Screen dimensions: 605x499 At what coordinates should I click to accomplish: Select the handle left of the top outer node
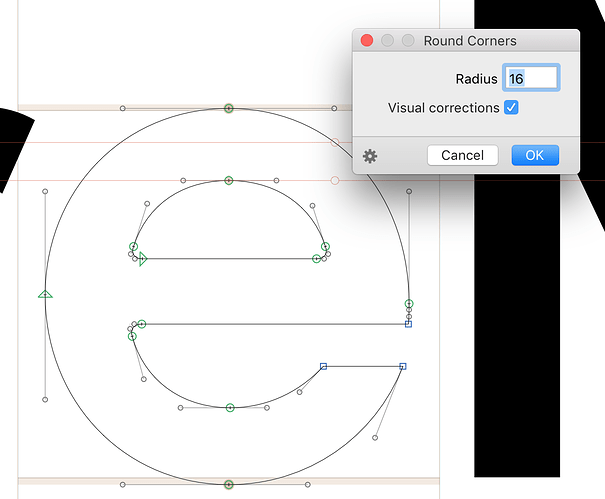click(x=123, y=108)
